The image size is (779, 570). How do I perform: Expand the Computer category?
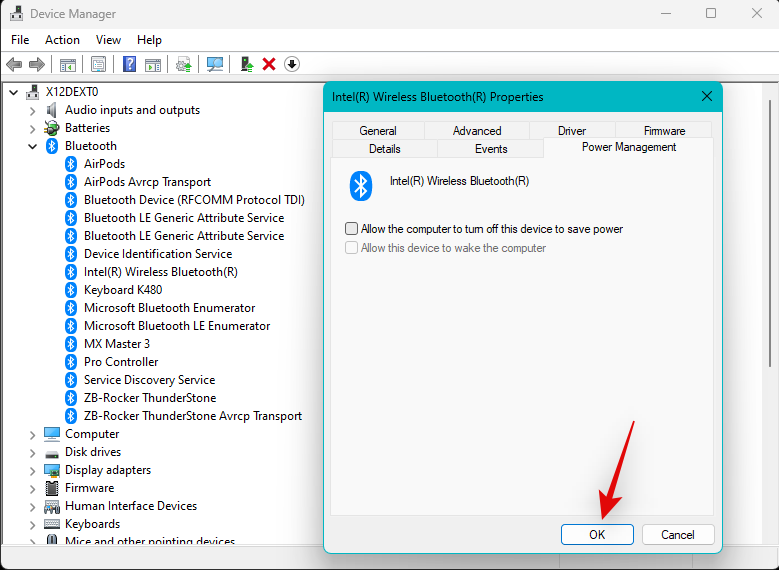32,435
